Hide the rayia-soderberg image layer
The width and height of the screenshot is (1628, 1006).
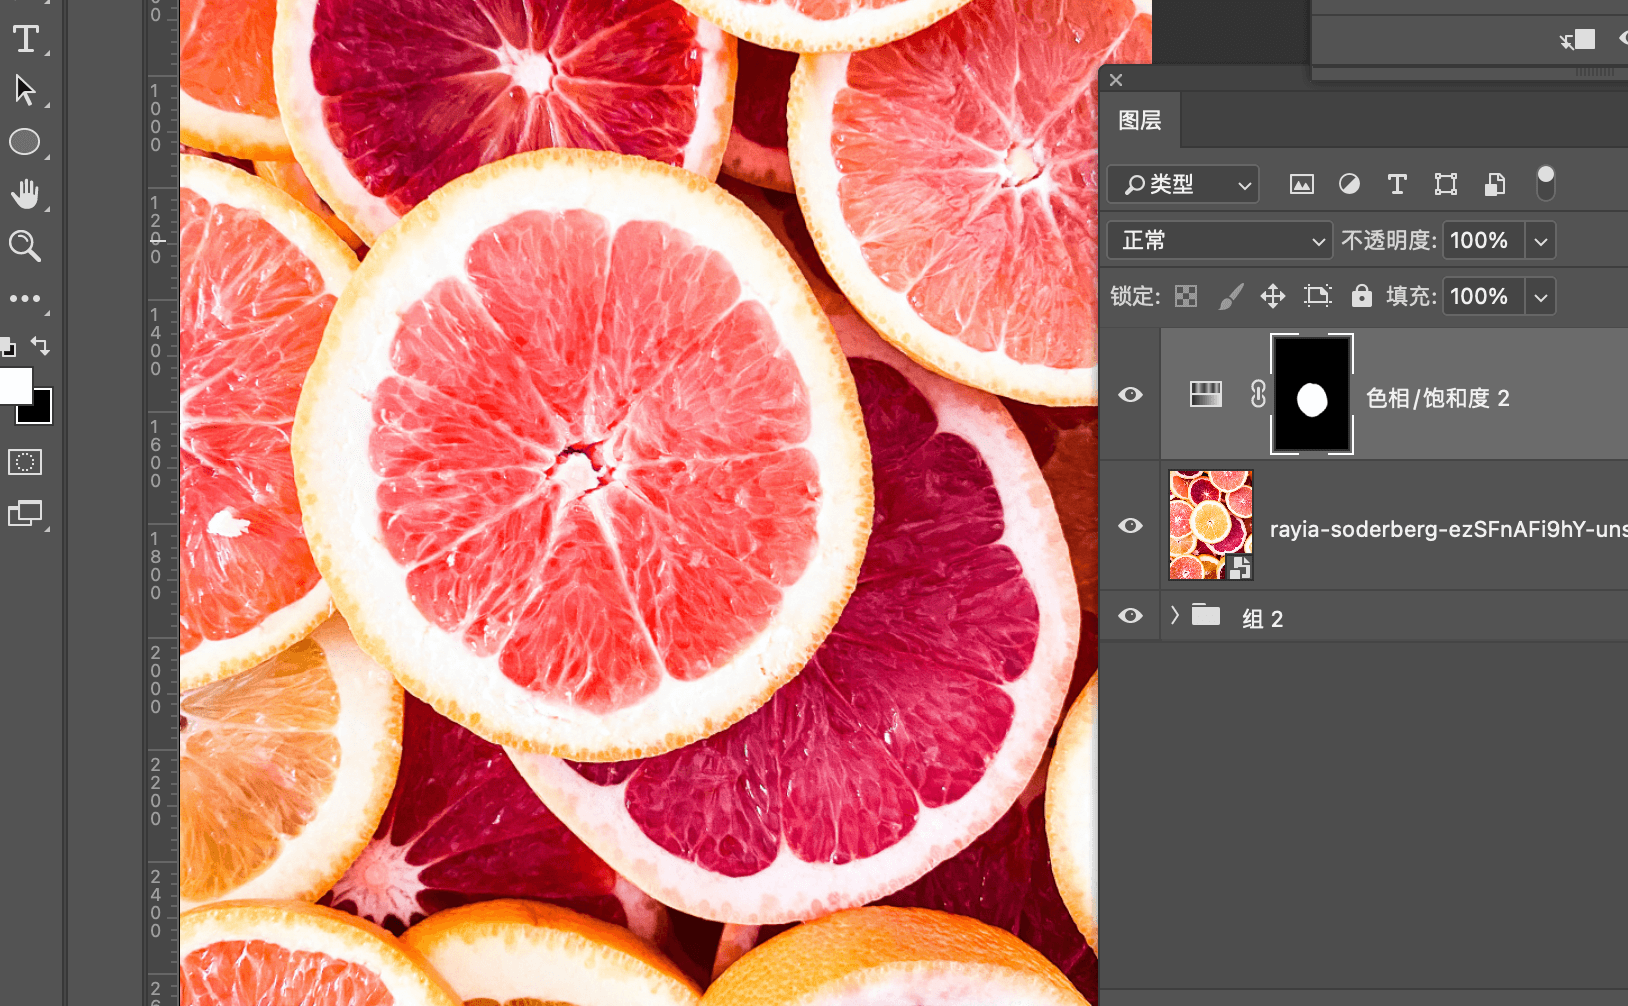pos(1131,526)
